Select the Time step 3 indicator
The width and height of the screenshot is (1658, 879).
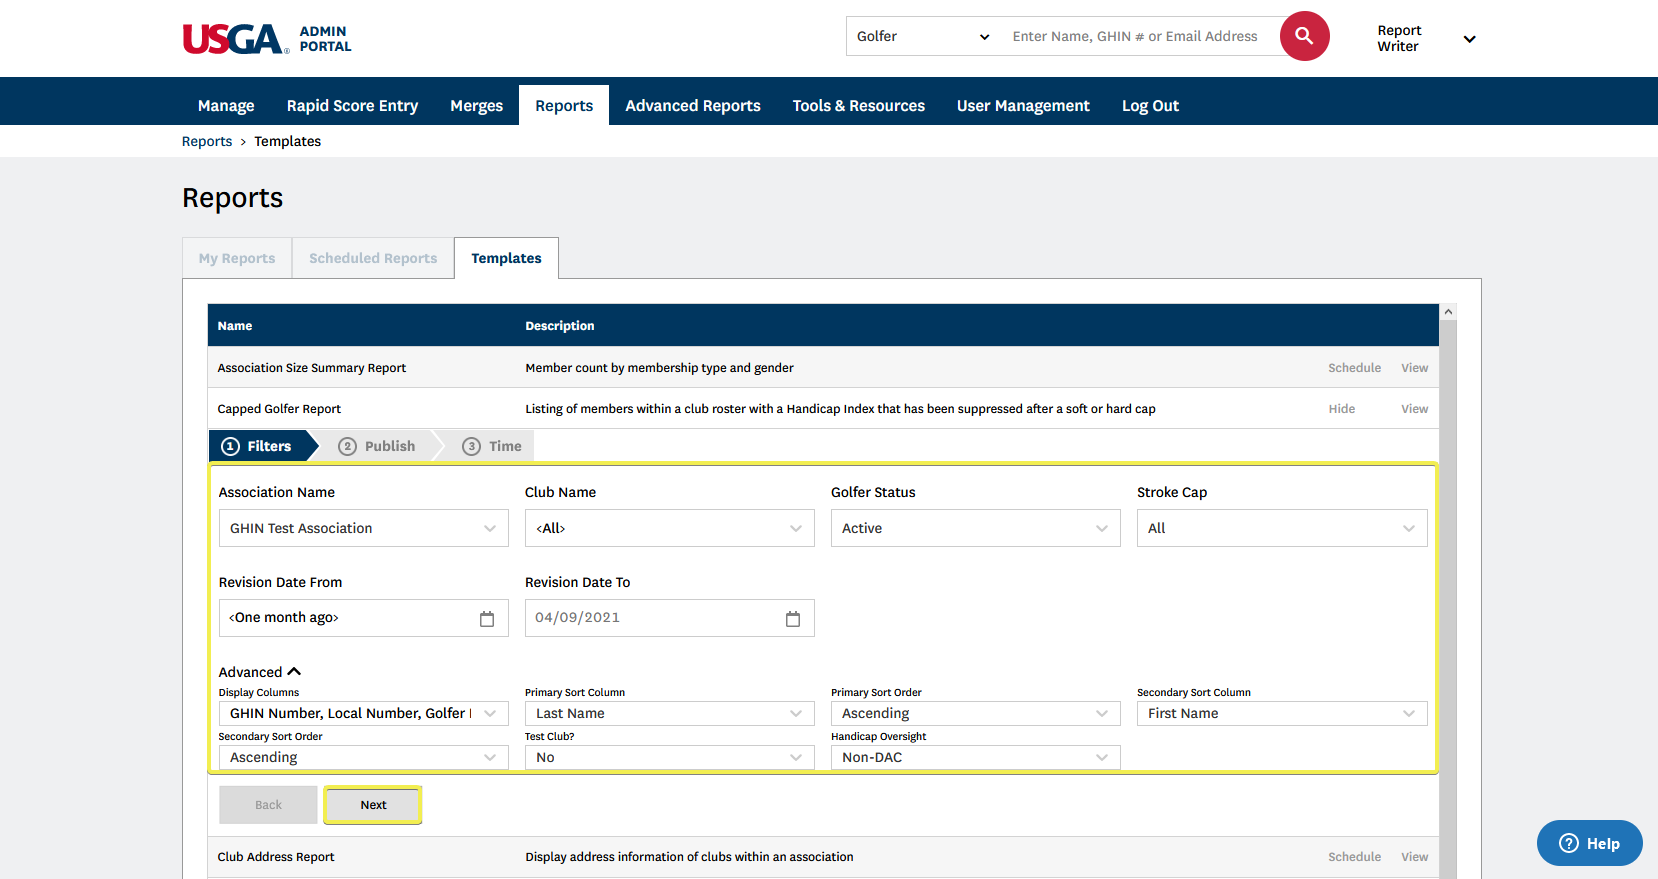pyautogui.click(x=492, y=446)
